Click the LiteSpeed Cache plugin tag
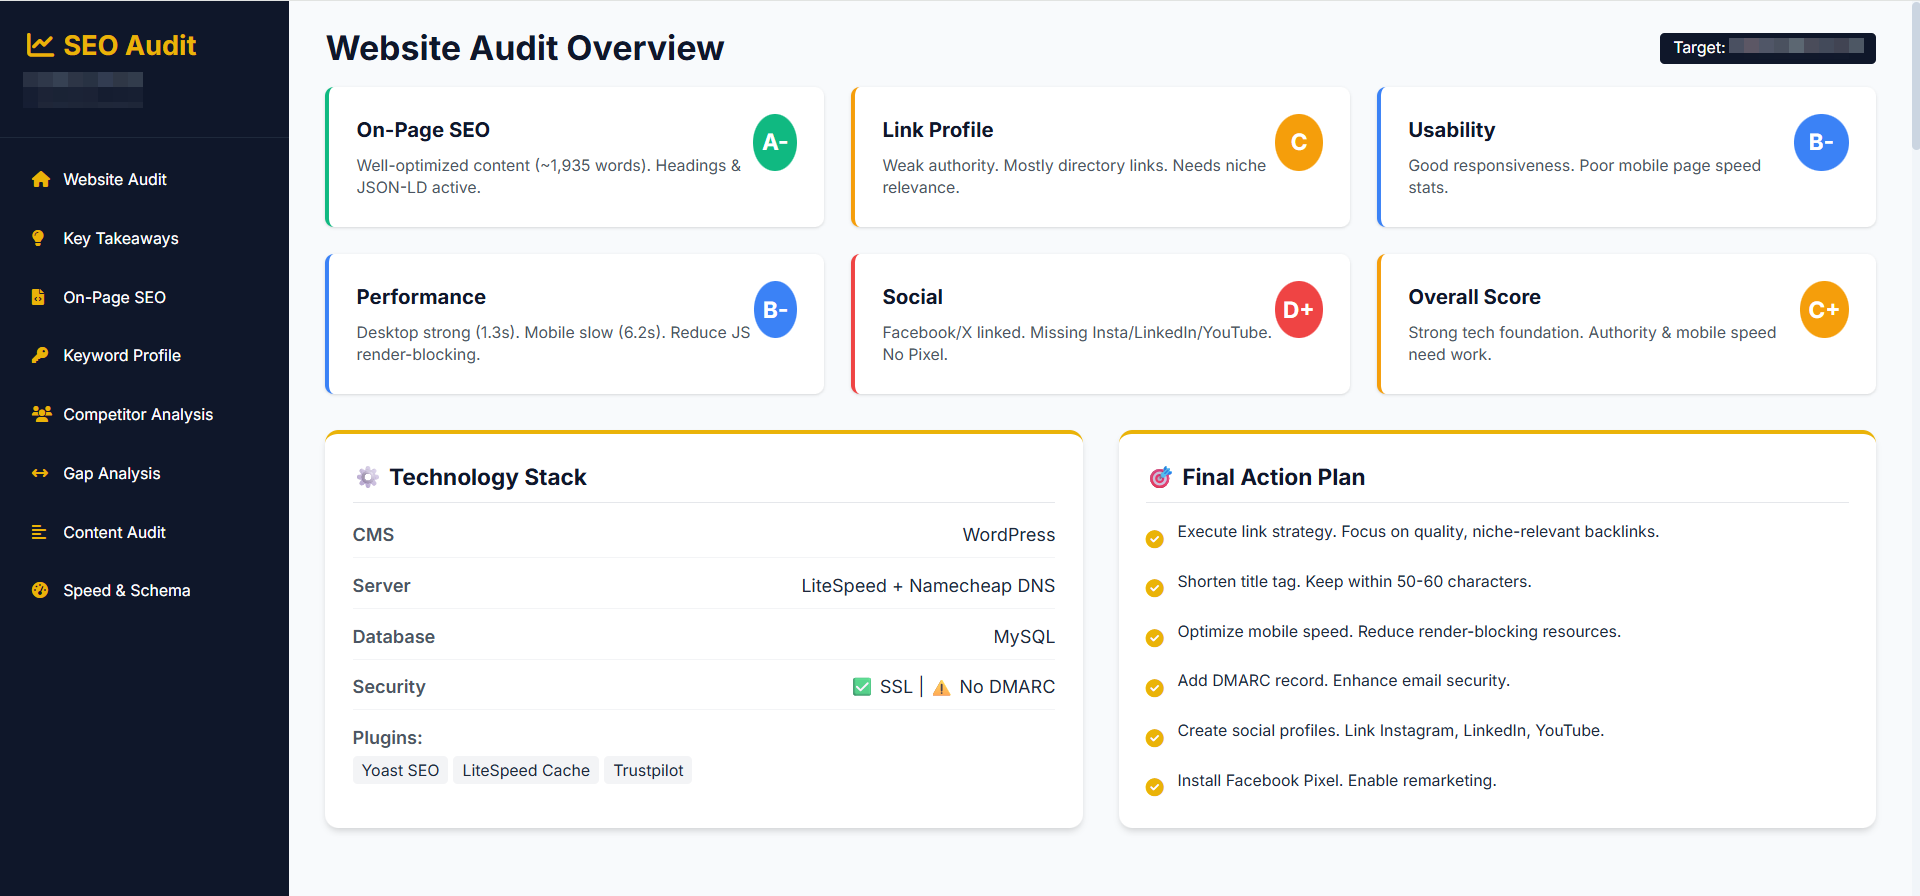The width and height of the screenshot is (1920, 896). [x=526, y=770]
